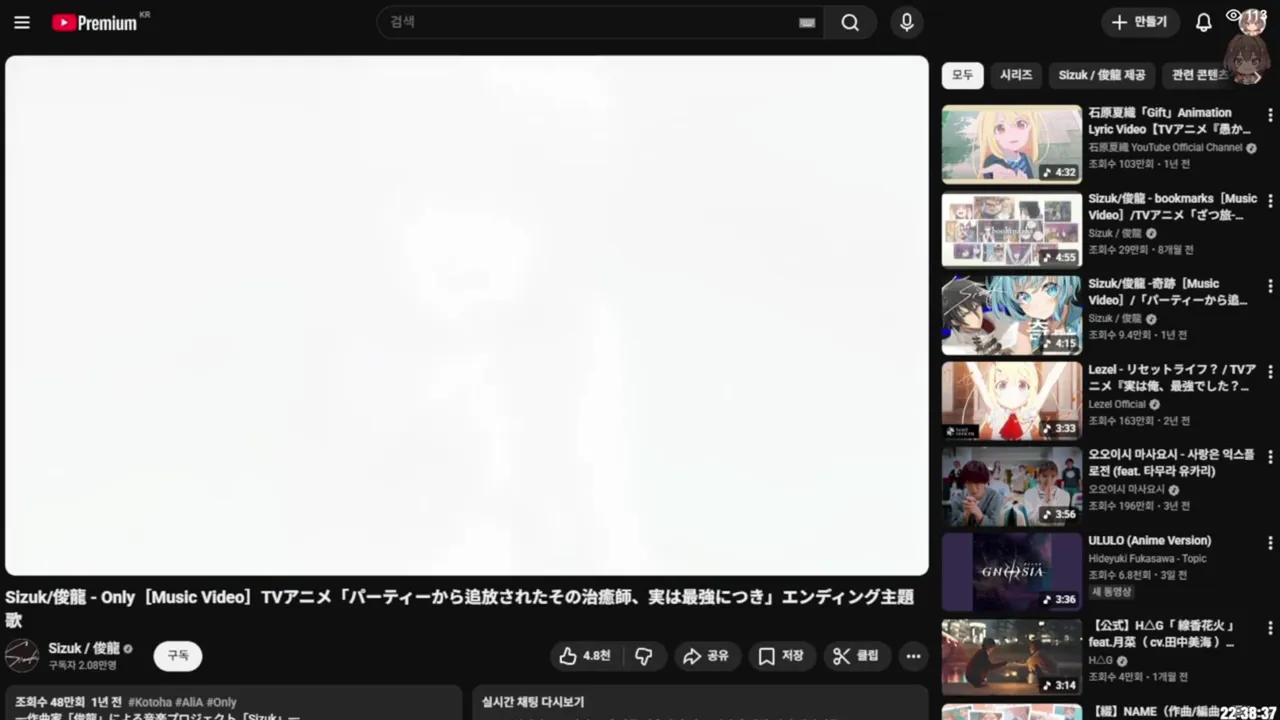Viewport: 1280px width, 720px height.
Task: Open options menu for H△G 線香花火 video
Action: [x=1270, y=628]
